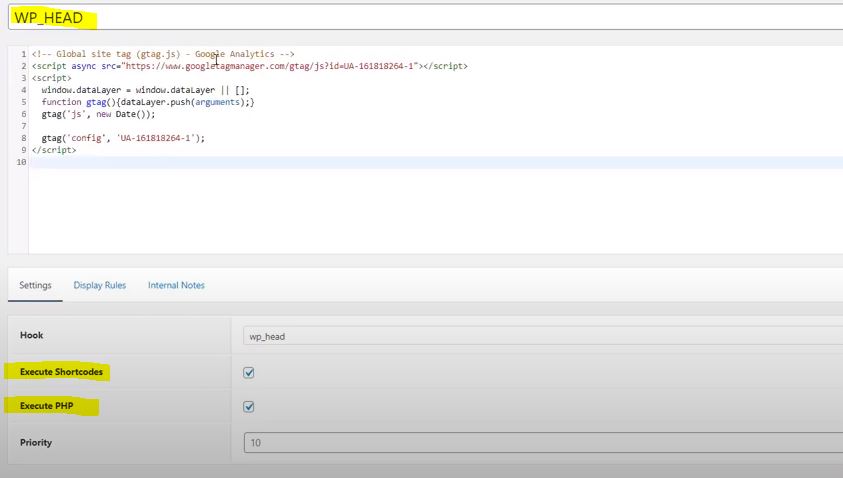Click the Priority setting label

[x=36, y=443]
